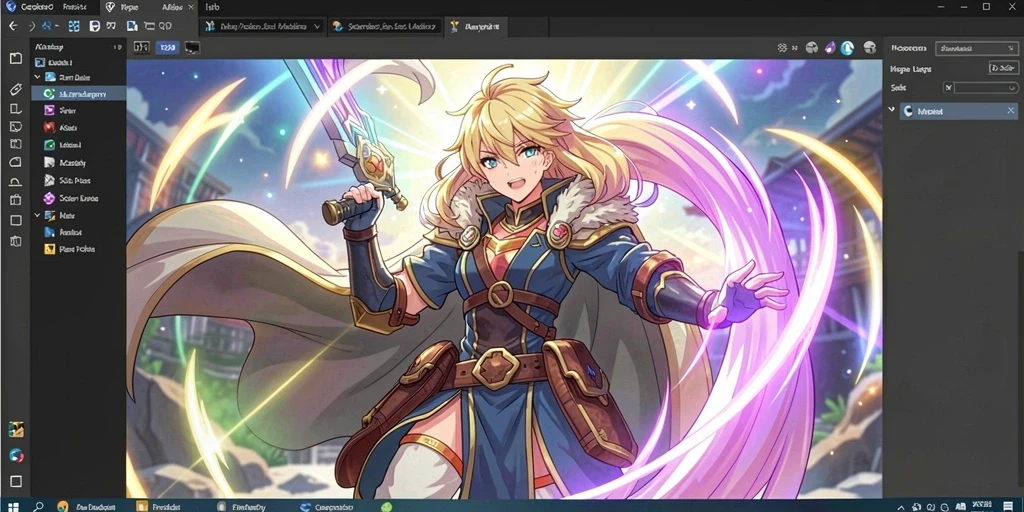The width and height of the screenshot is (1024, 512).
Task: Click the purple droplet icon above canvas
Action: click(x=829, y=47)
